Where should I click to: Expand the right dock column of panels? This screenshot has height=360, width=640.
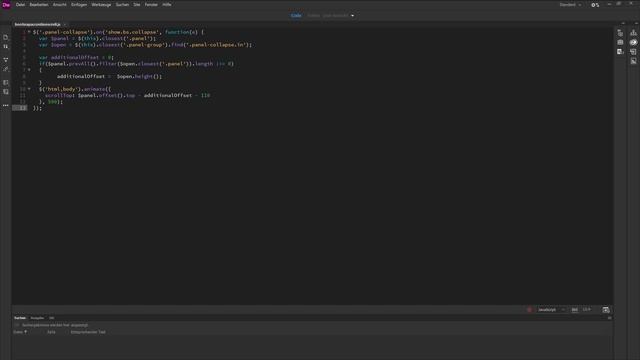[636, 23]
